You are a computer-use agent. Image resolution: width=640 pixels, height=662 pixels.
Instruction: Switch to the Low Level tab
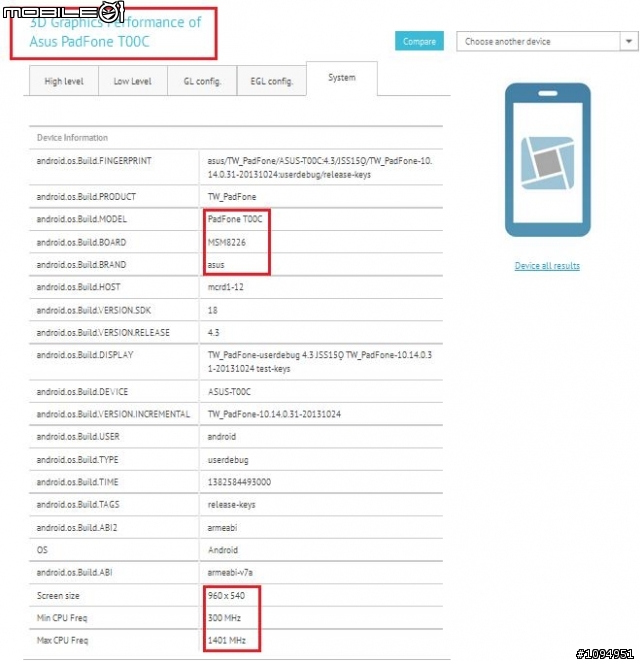(x=133, y=81)
